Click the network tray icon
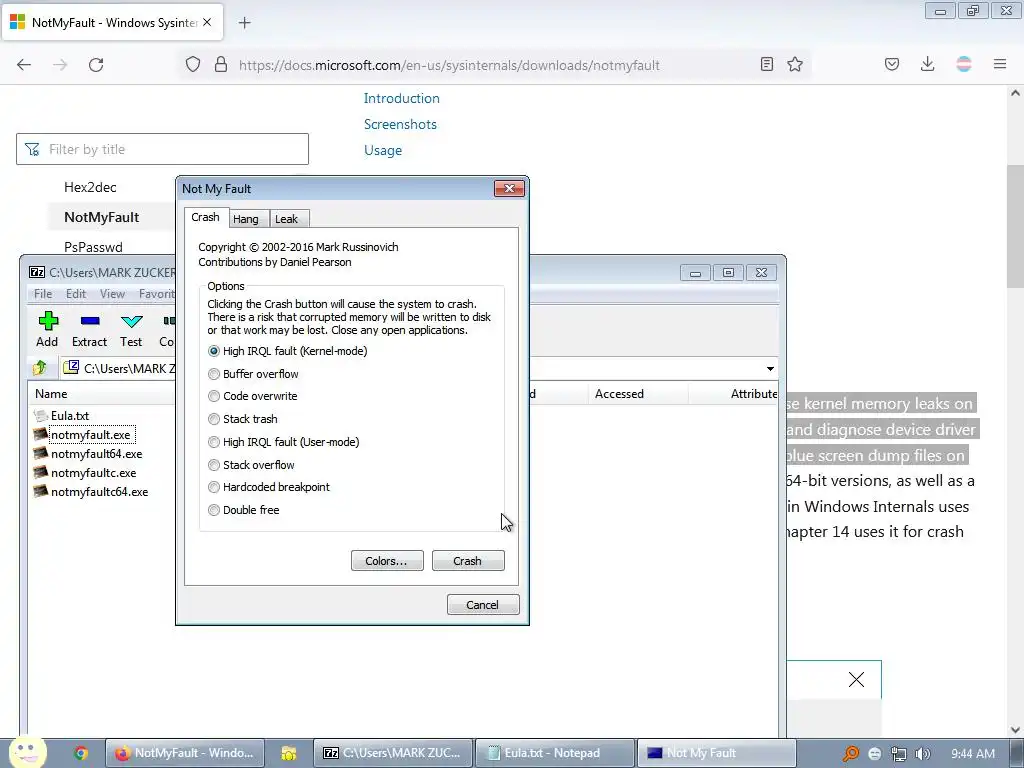 point(899,754)
